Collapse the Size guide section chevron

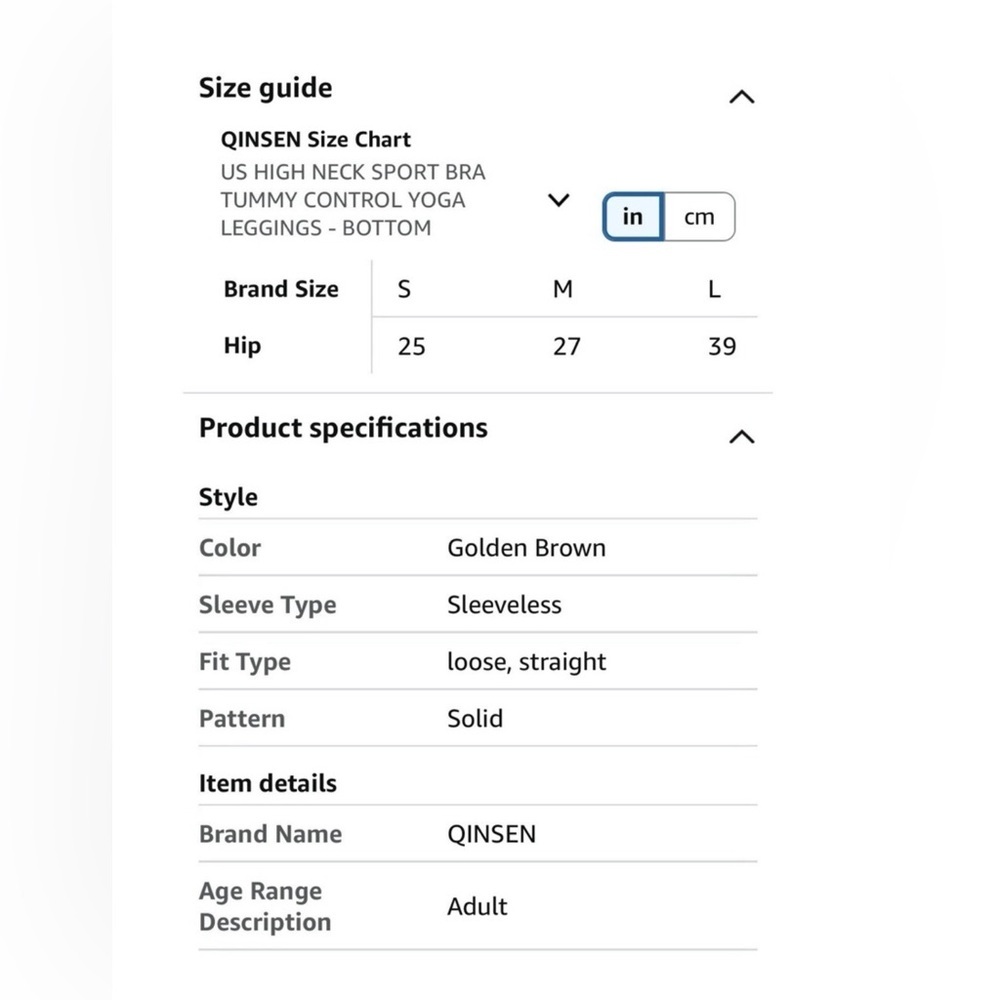click(742, 97)
